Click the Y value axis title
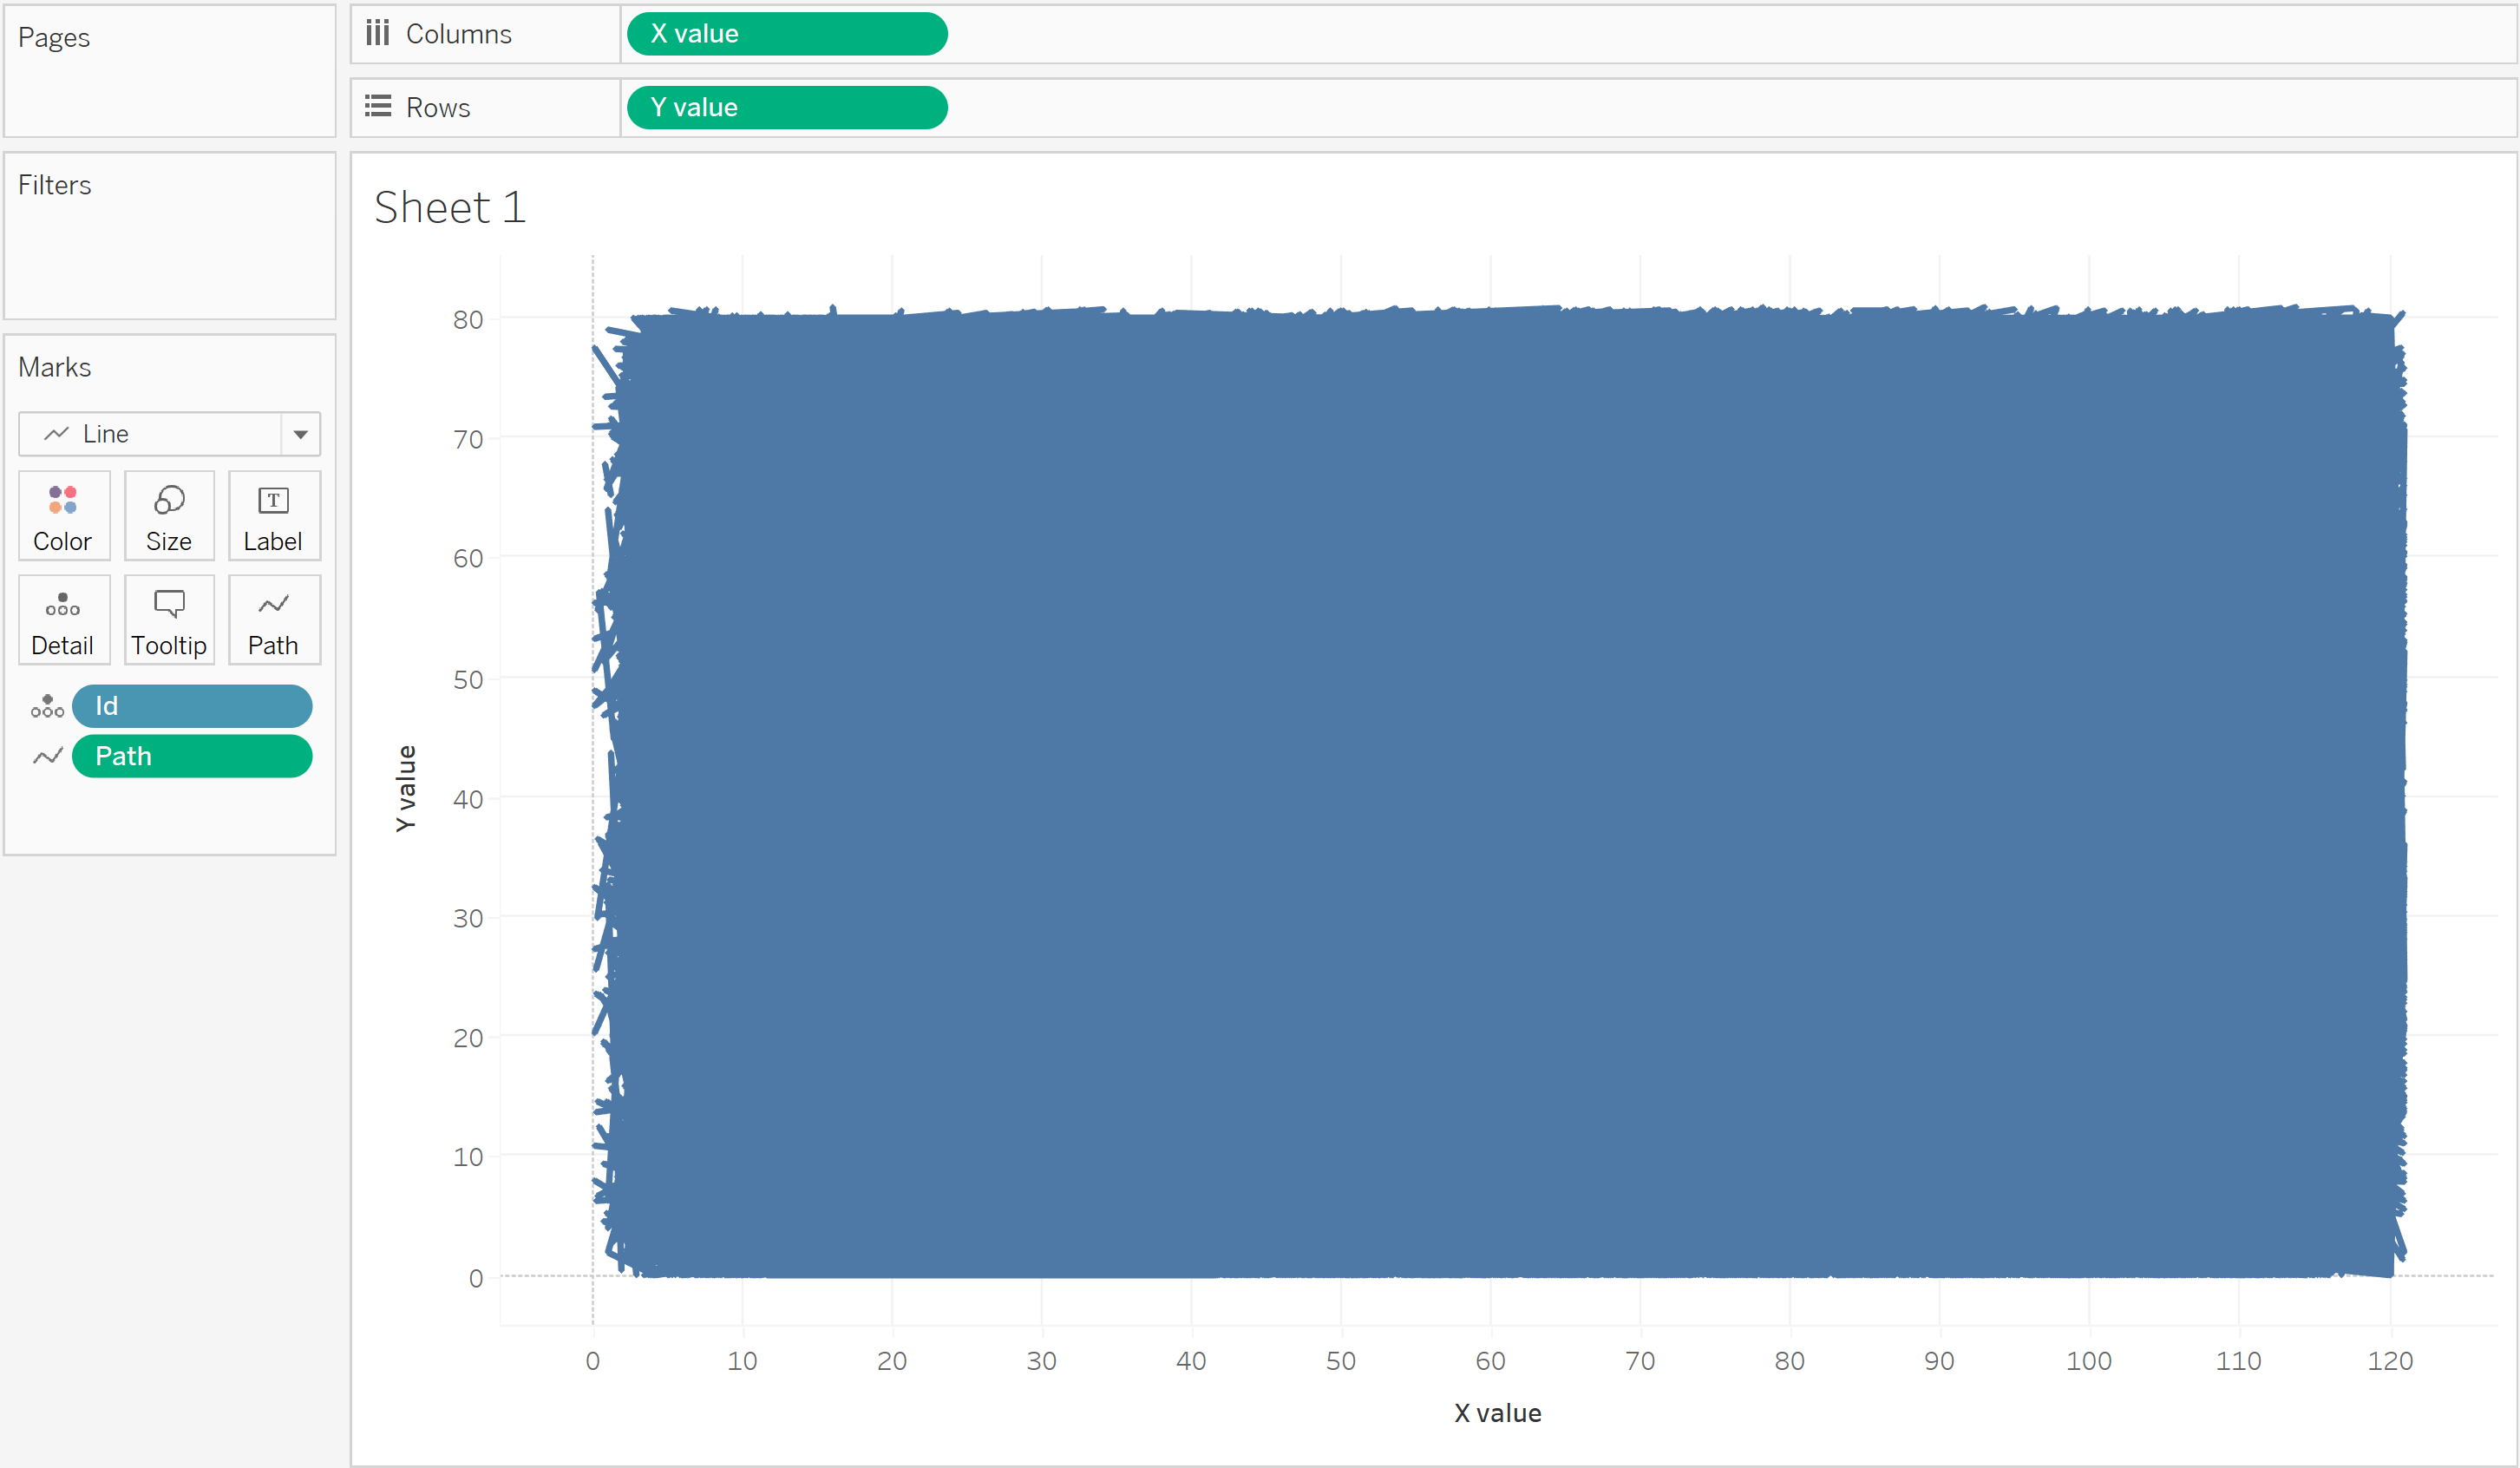Image resolution: width=2520 pixels, height=1468 pixels. click(405, 788)
